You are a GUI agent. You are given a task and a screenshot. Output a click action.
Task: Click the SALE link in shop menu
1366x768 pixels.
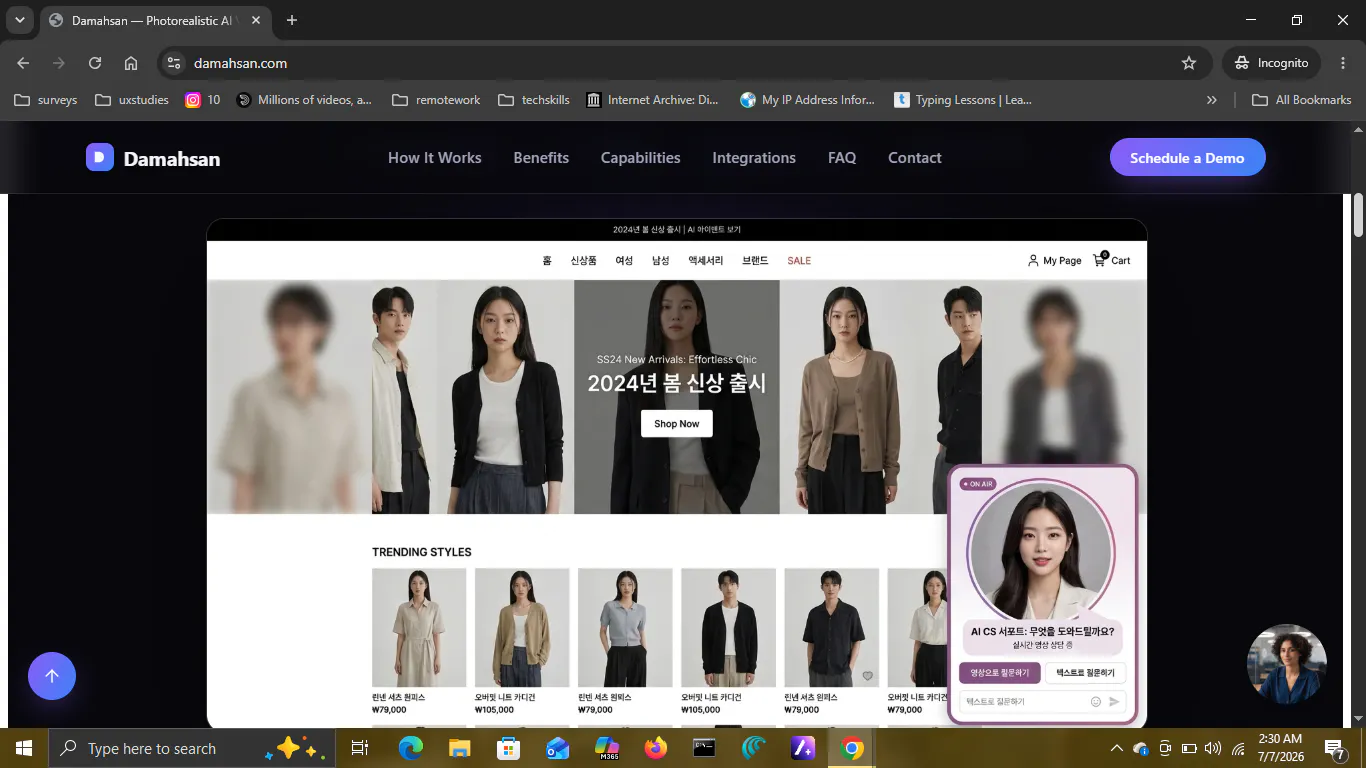coord(799,261)
